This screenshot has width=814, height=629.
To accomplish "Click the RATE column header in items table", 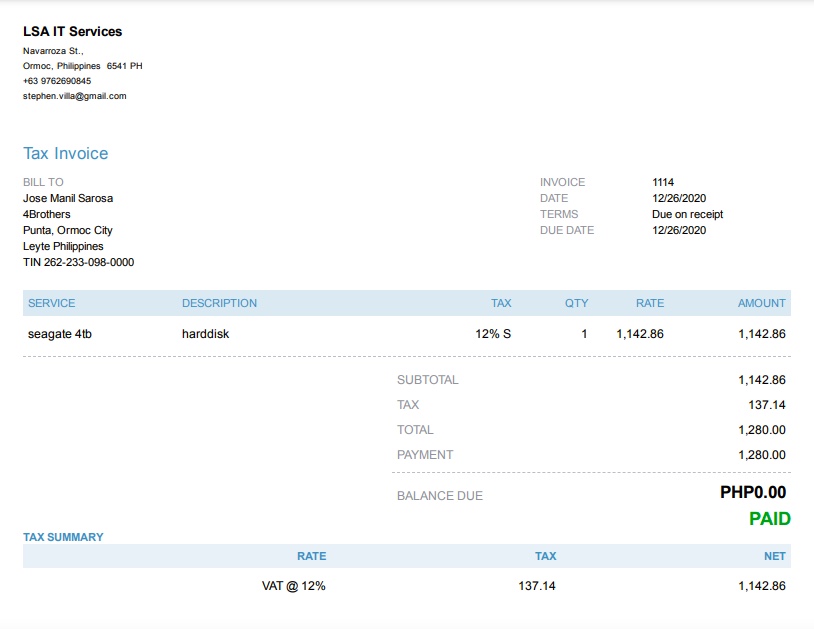I will click(x=650, y=303).
